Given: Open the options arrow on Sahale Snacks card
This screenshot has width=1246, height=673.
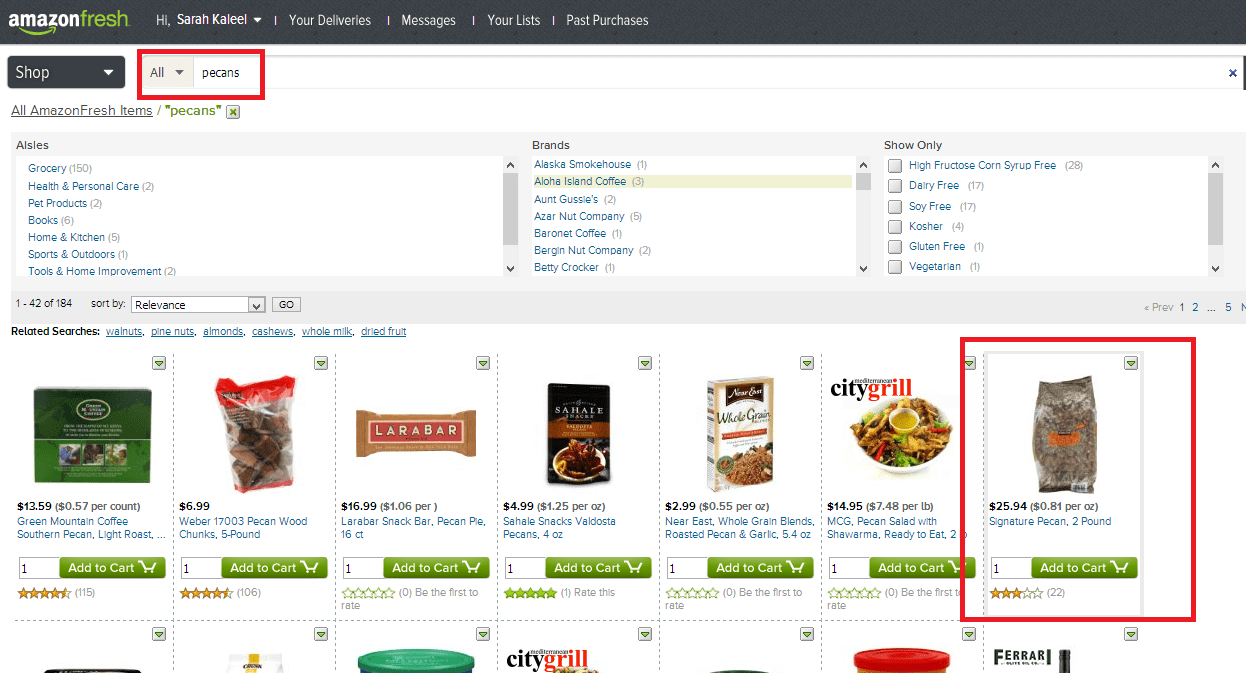Looking at the screenshot, I should 645,363.
